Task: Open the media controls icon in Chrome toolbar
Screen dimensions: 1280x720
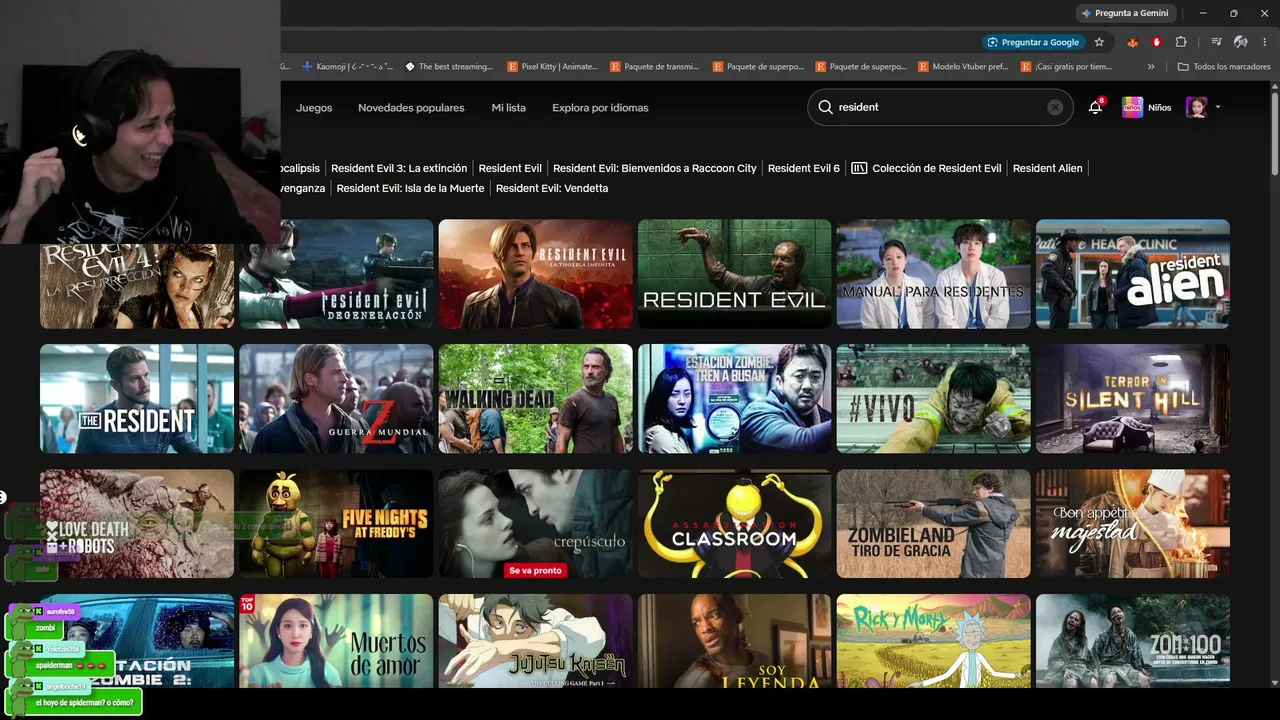Action: (1216, 42)
